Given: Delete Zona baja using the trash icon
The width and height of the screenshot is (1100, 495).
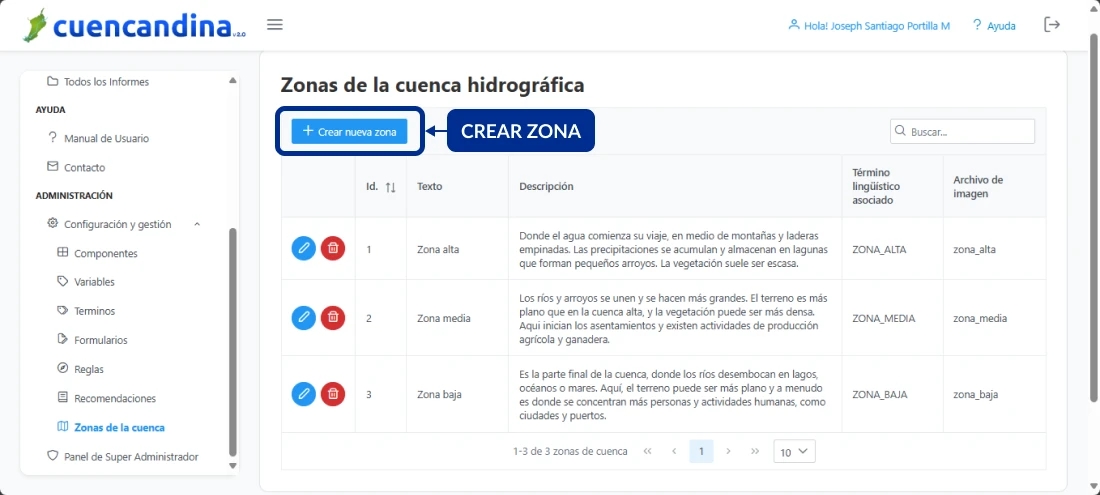Looking at the screenshot, I should pyautogui.click(x=333, y=394).
